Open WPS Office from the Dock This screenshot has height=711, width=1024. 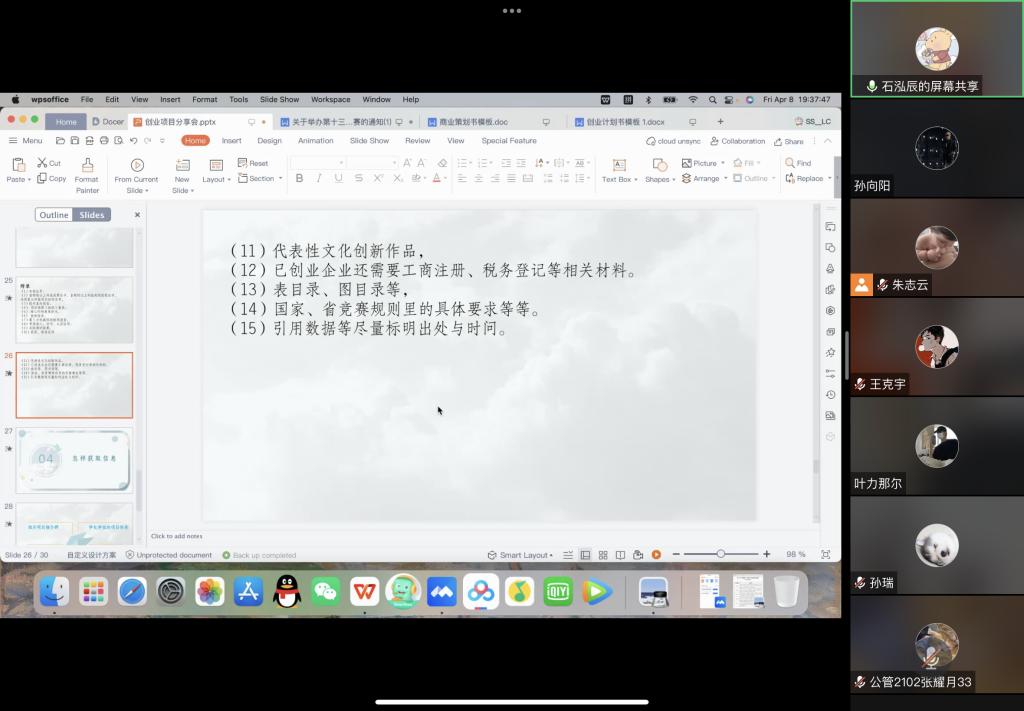click(x=363, y=592)
